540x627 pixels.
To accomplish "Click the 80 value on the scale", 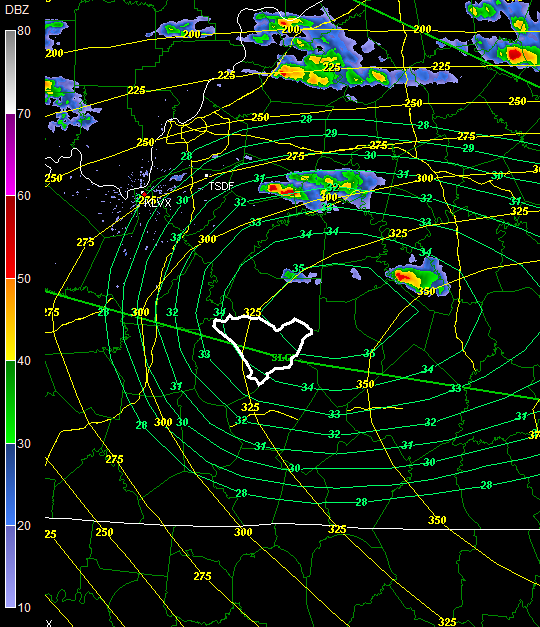I will point(24,31).
